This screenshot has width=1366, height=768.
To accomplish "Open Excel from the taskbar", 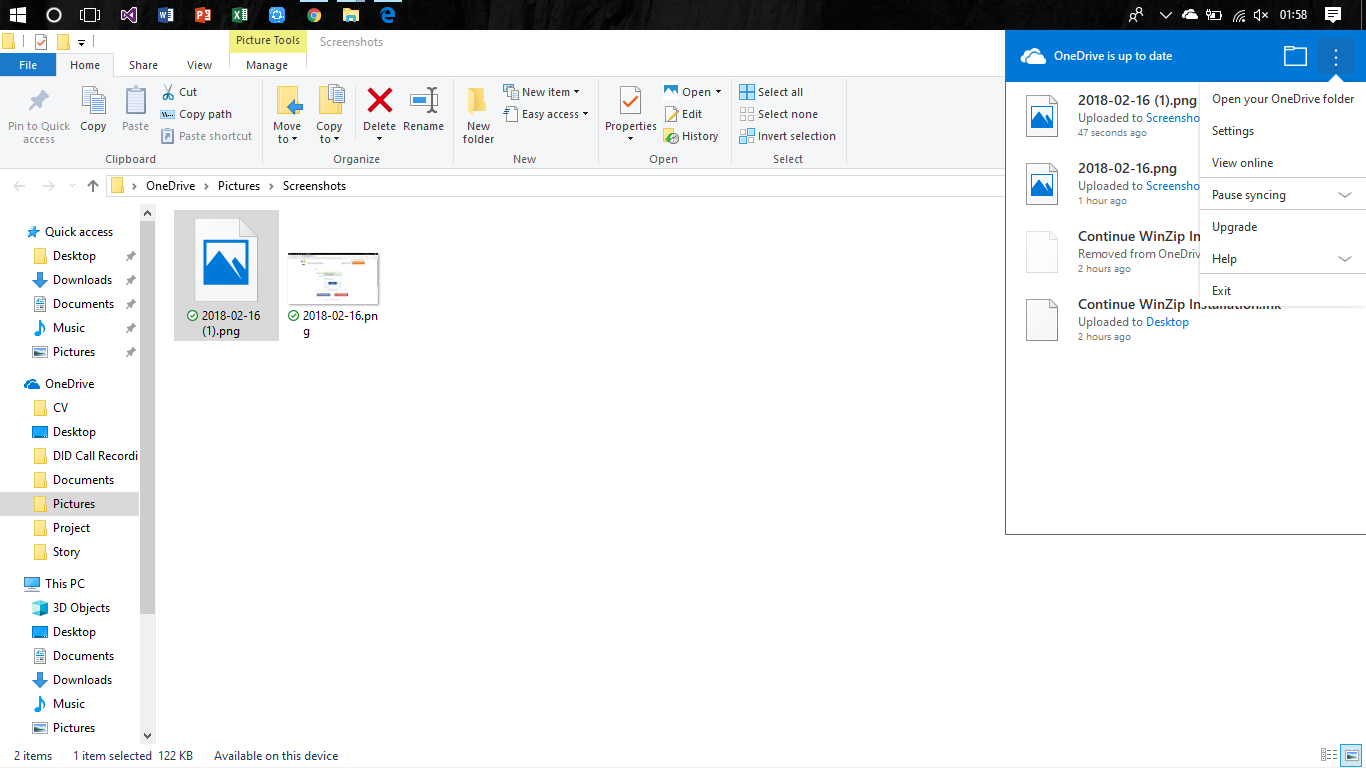I will tap(240, 15).
